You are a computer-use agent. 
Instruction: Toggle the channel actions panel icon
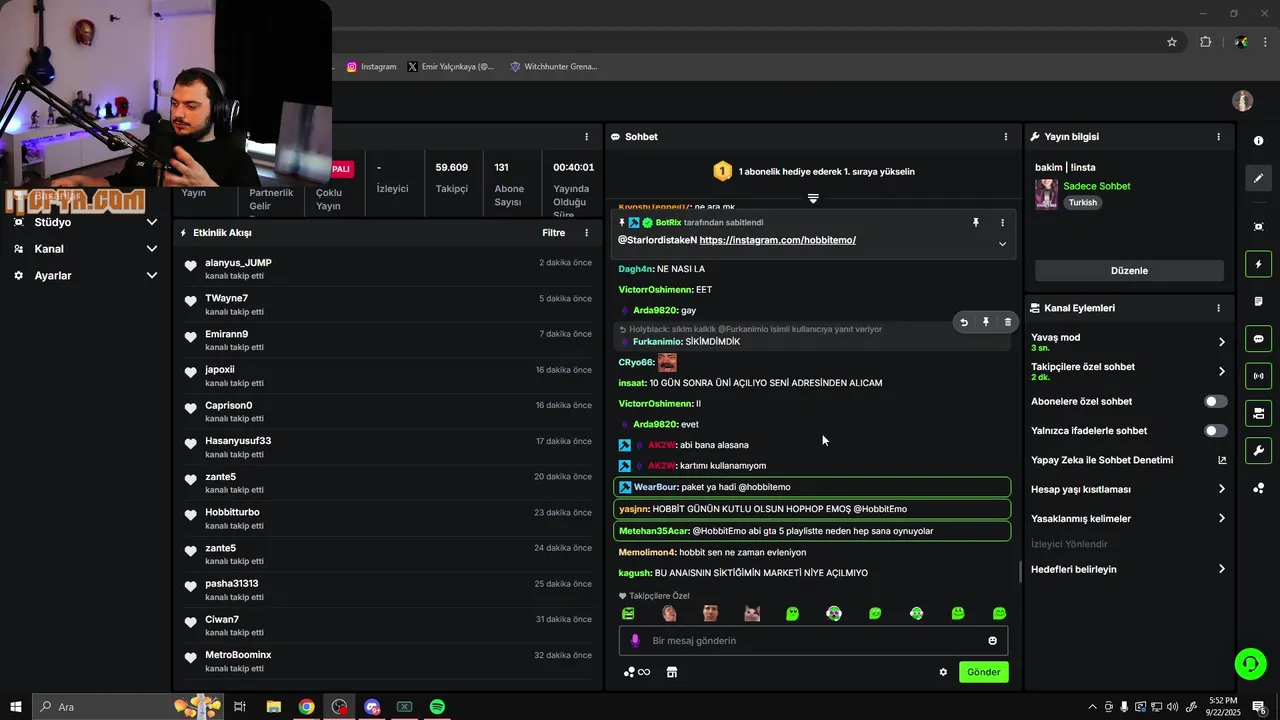[x=1258, y=413]
